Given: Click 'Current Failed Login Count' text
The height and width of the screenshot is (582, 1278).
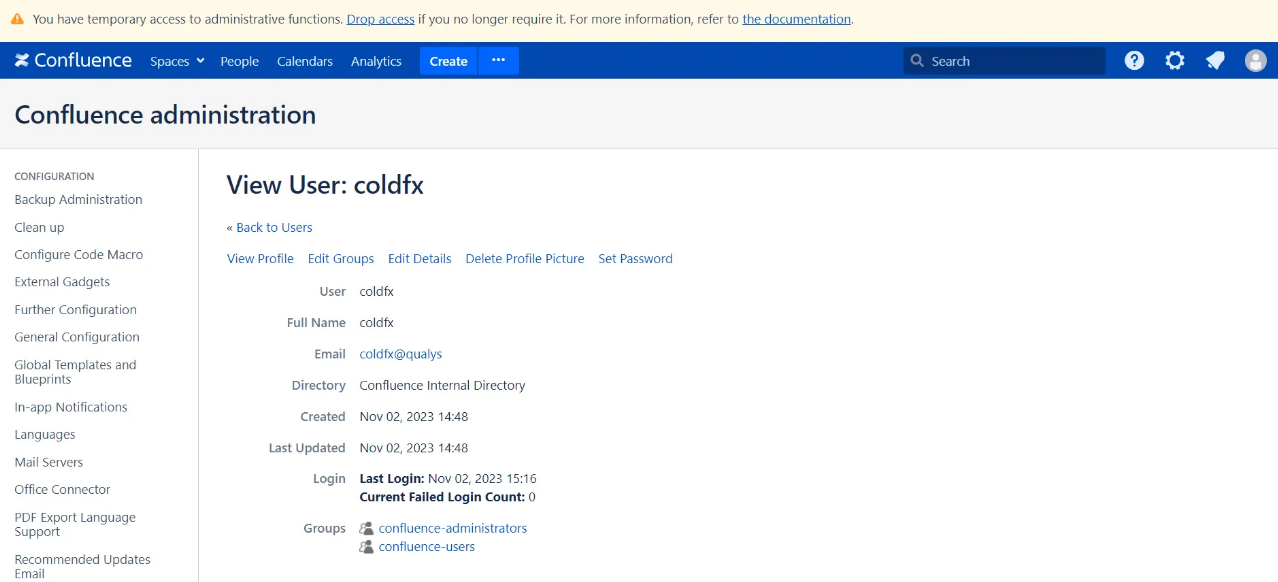Looking at the screenshot, I should pos(442,497).
